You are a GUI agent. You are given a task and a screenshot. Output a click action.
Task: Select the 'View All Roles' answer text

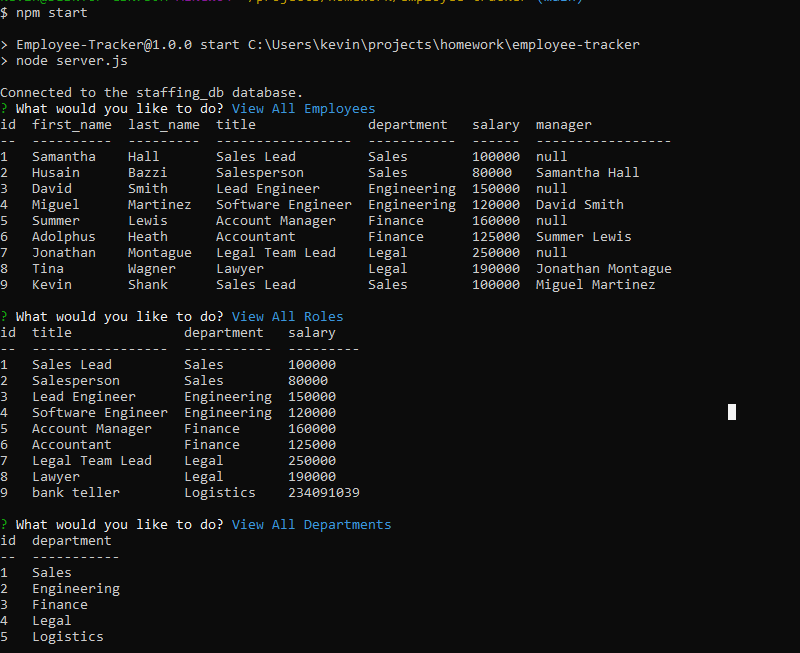click(x=287, y=317)
